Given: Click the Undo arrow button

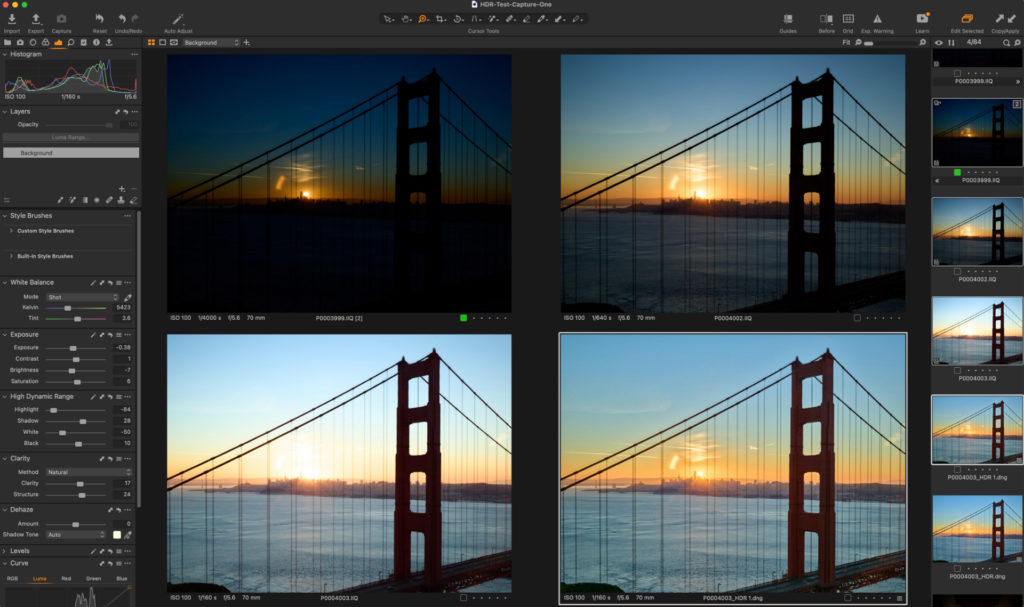Looking at the screenshot, I should (122, 19).
